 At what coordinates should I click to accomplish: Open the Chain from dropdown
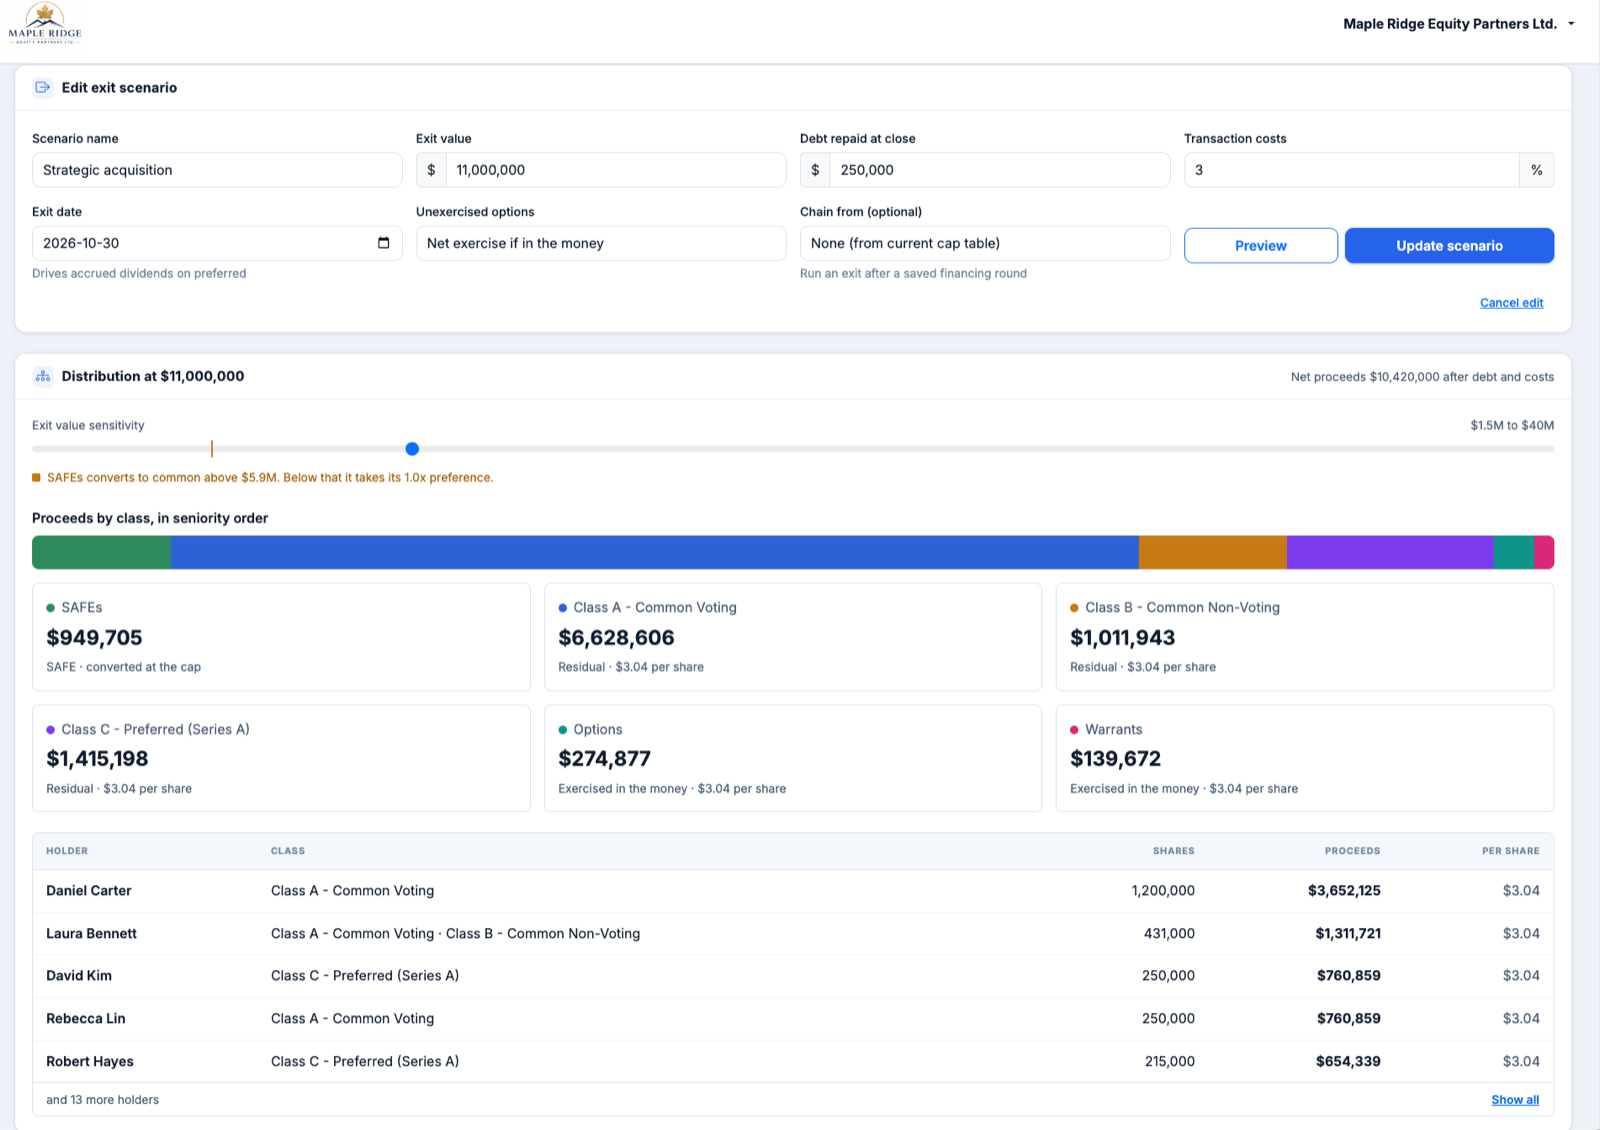coord(985,243)
